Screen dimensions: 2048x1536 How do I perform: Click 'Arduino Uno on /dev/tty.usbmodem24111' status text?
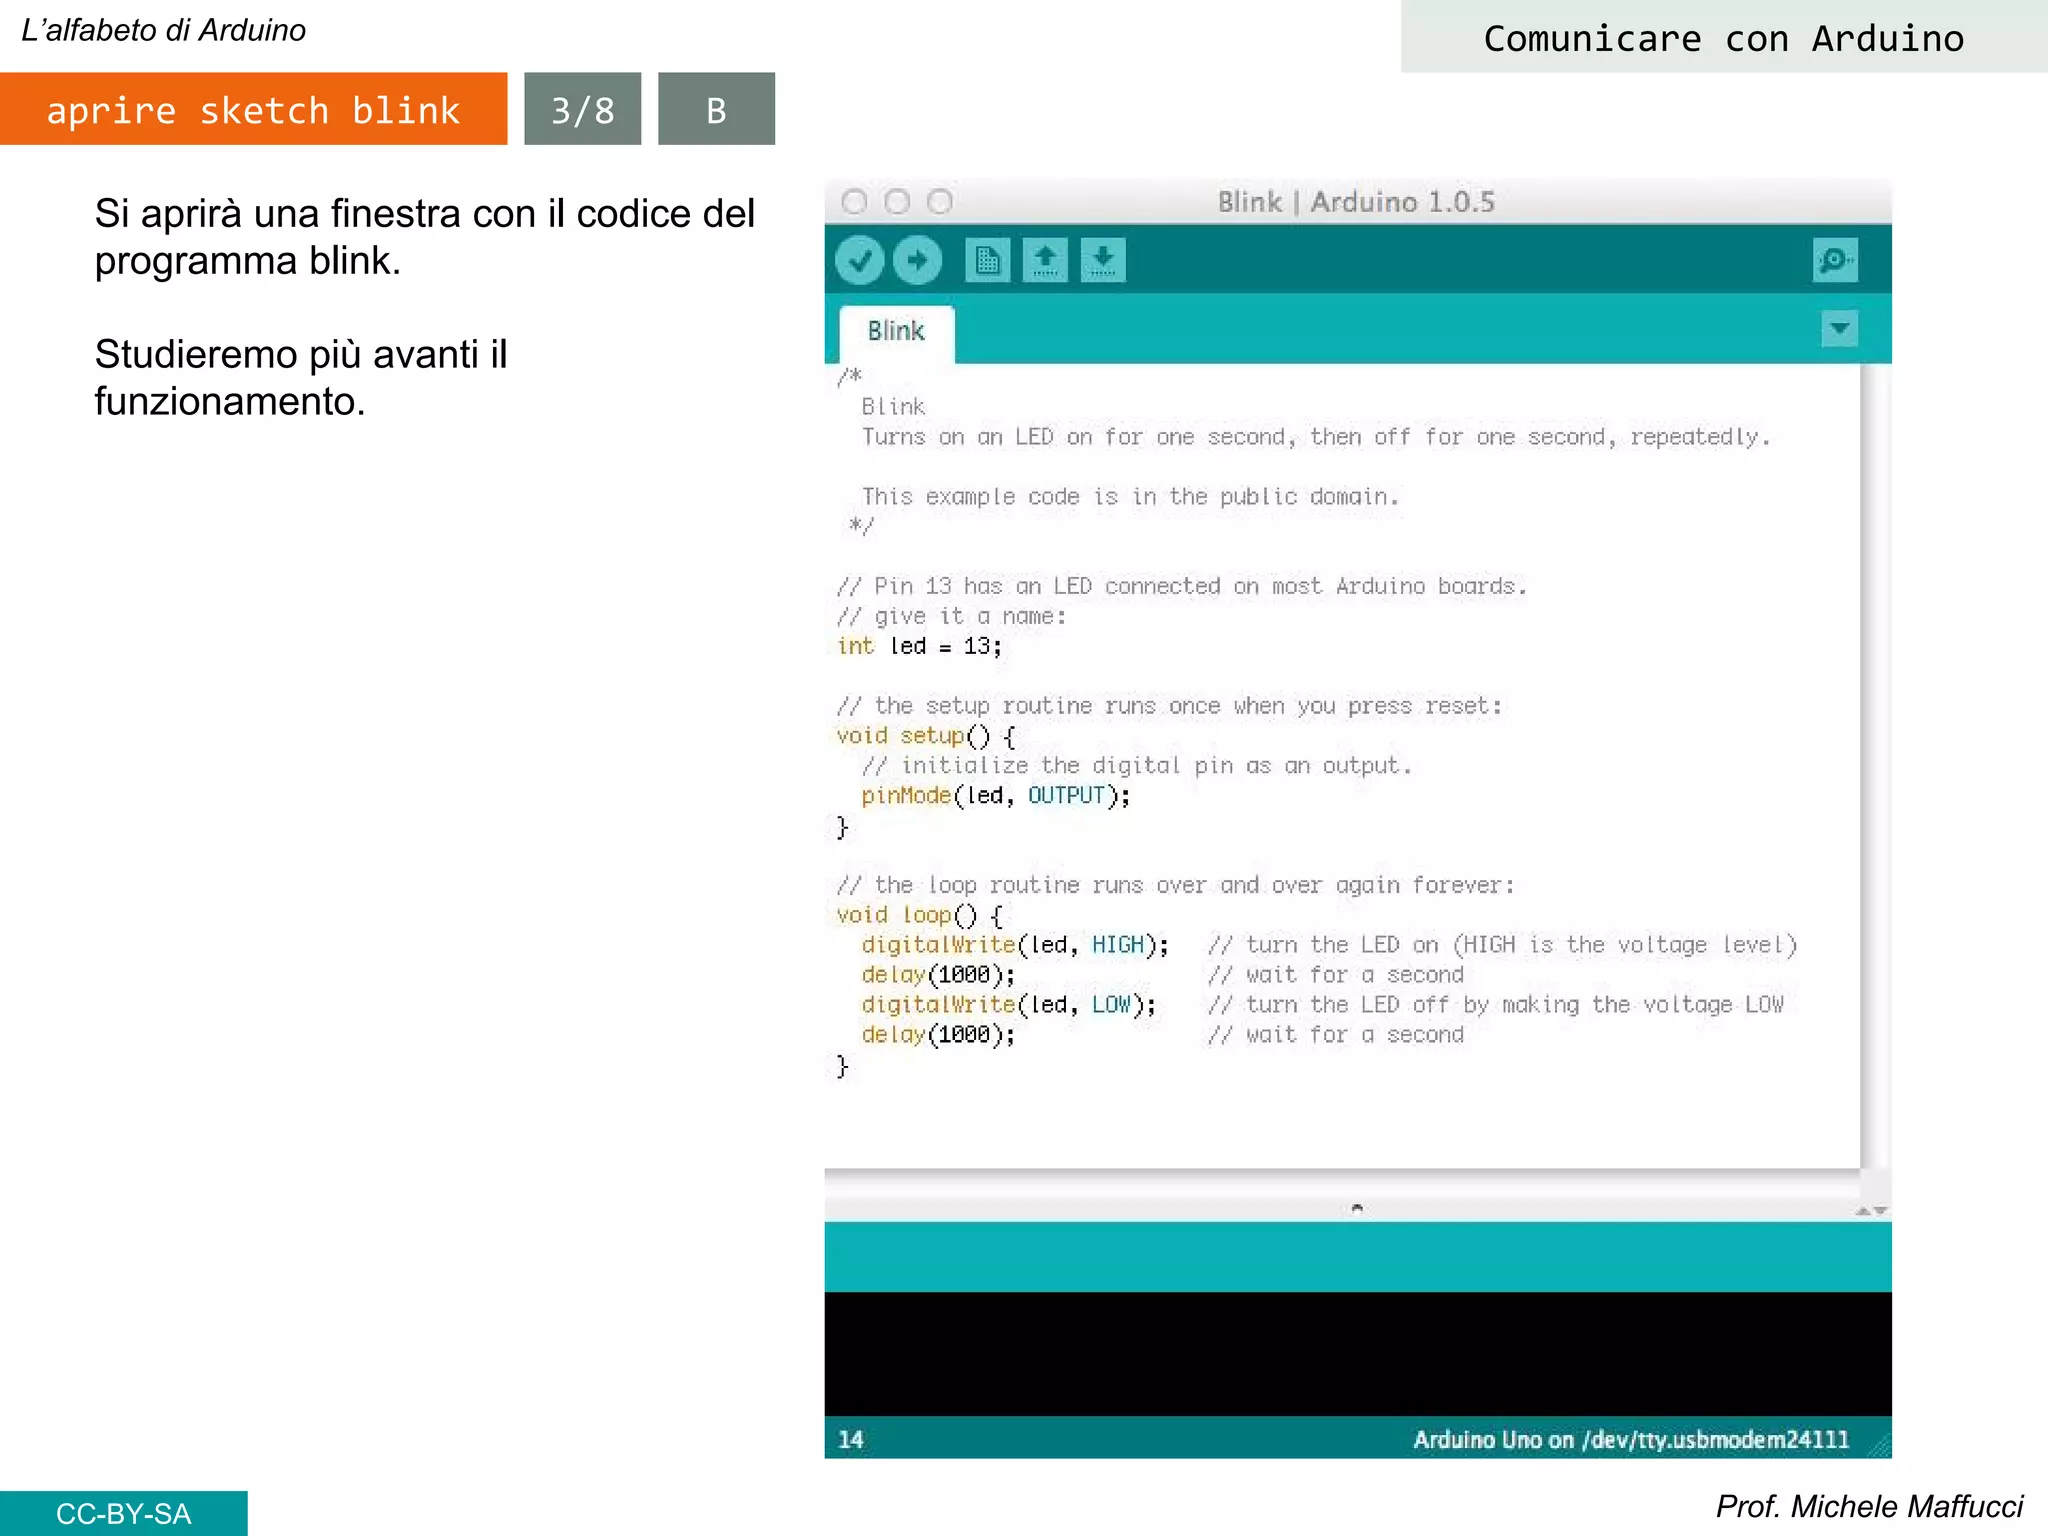click(1631, 1439)
